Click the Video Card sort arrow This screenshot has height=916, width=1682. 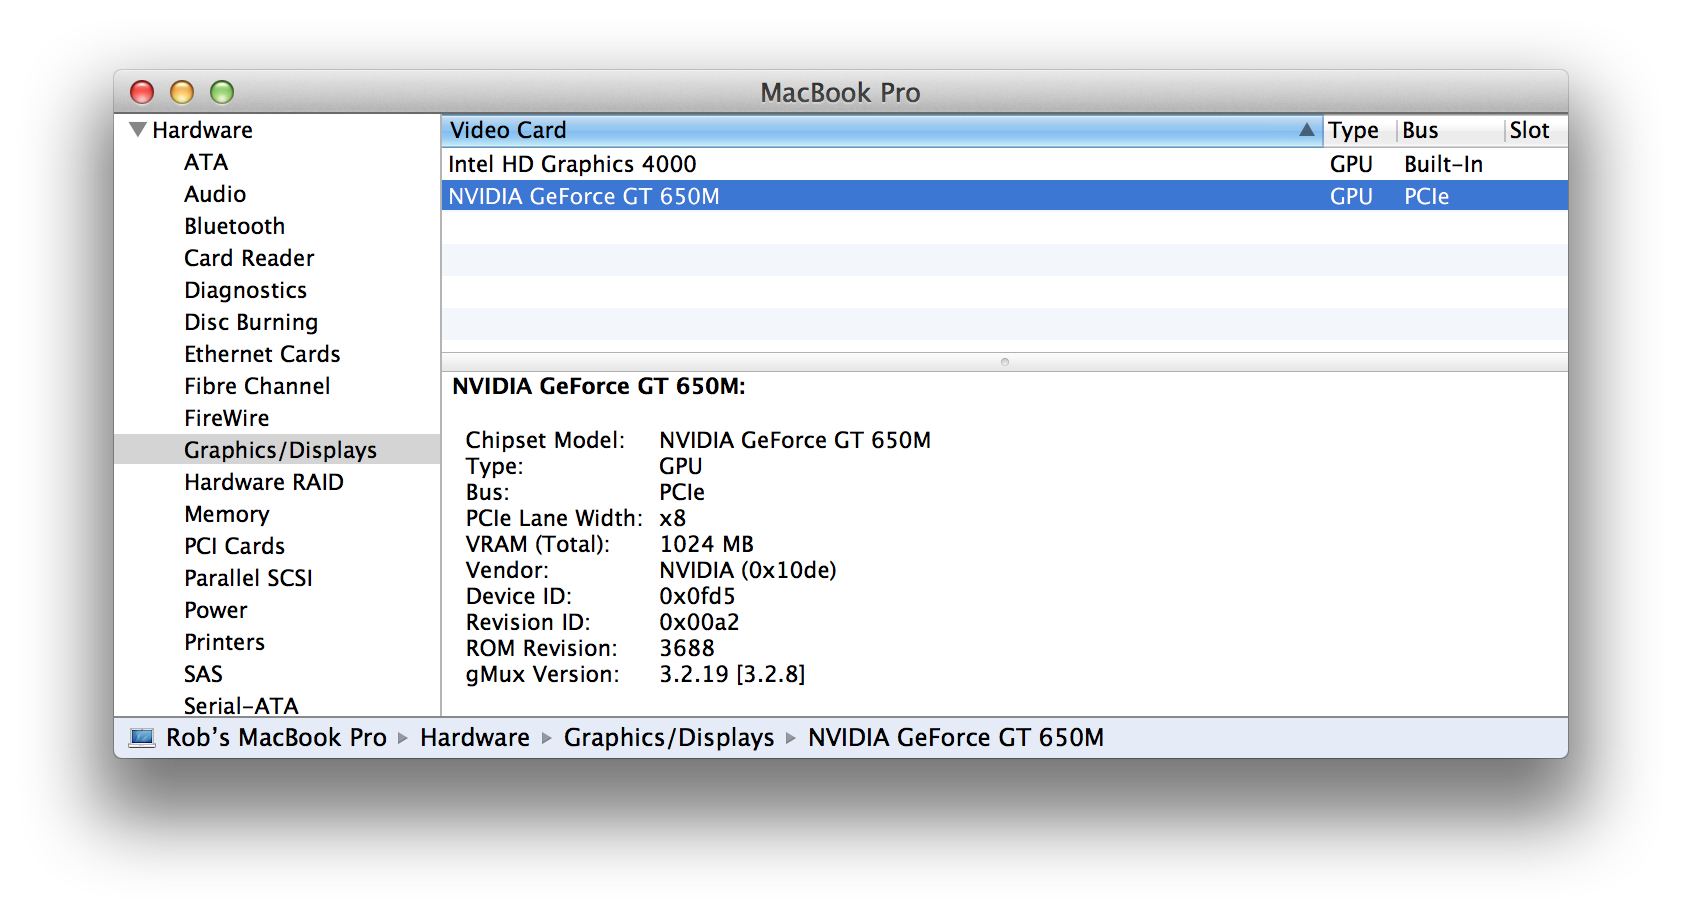point(1306,130)
